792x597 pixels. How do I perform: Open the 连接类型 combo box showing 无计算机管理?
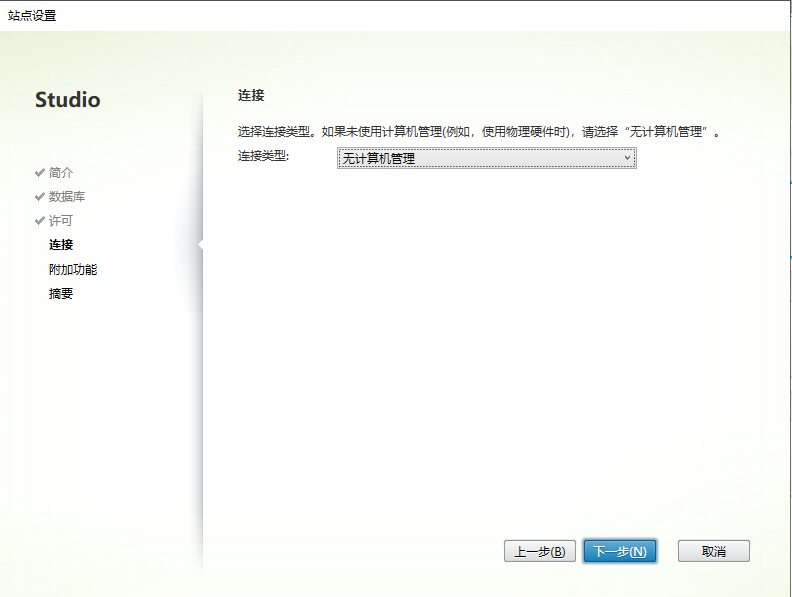pyautogui.click(x=480, y=158)
